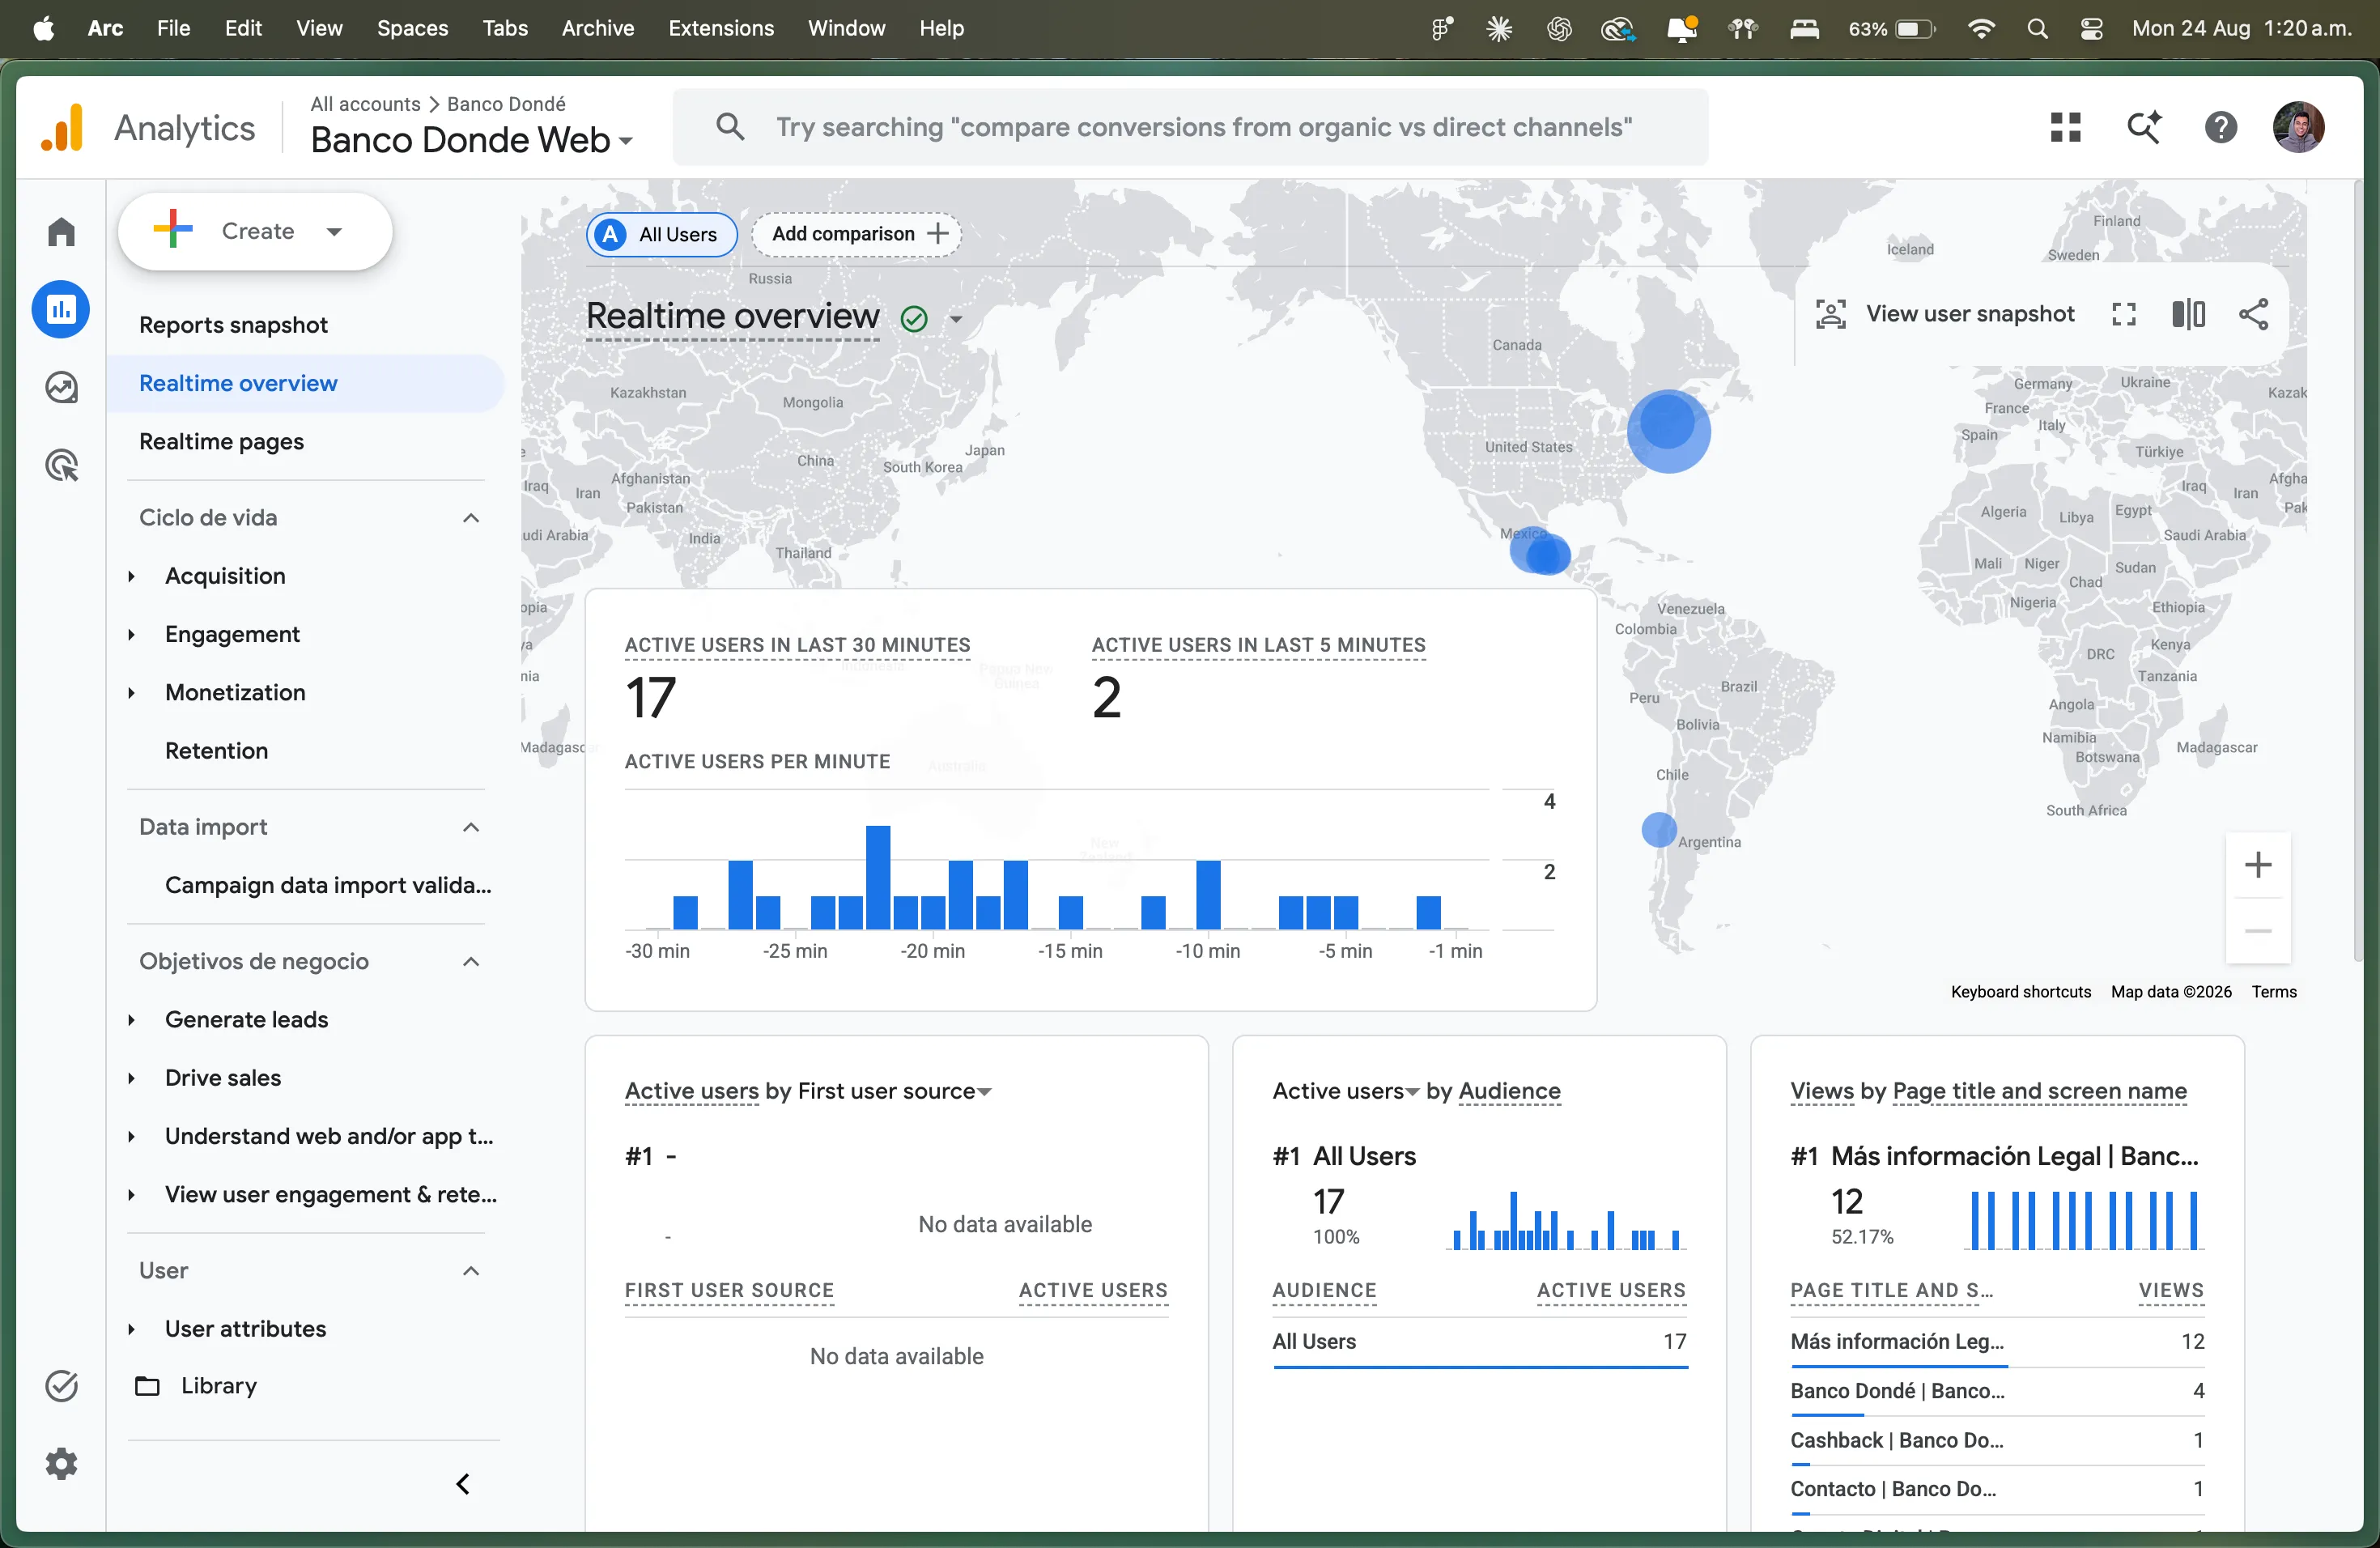Viewport: 2380px width, 1548px height.
Task: Open macOS Control Center icon
Action: 2091,28
